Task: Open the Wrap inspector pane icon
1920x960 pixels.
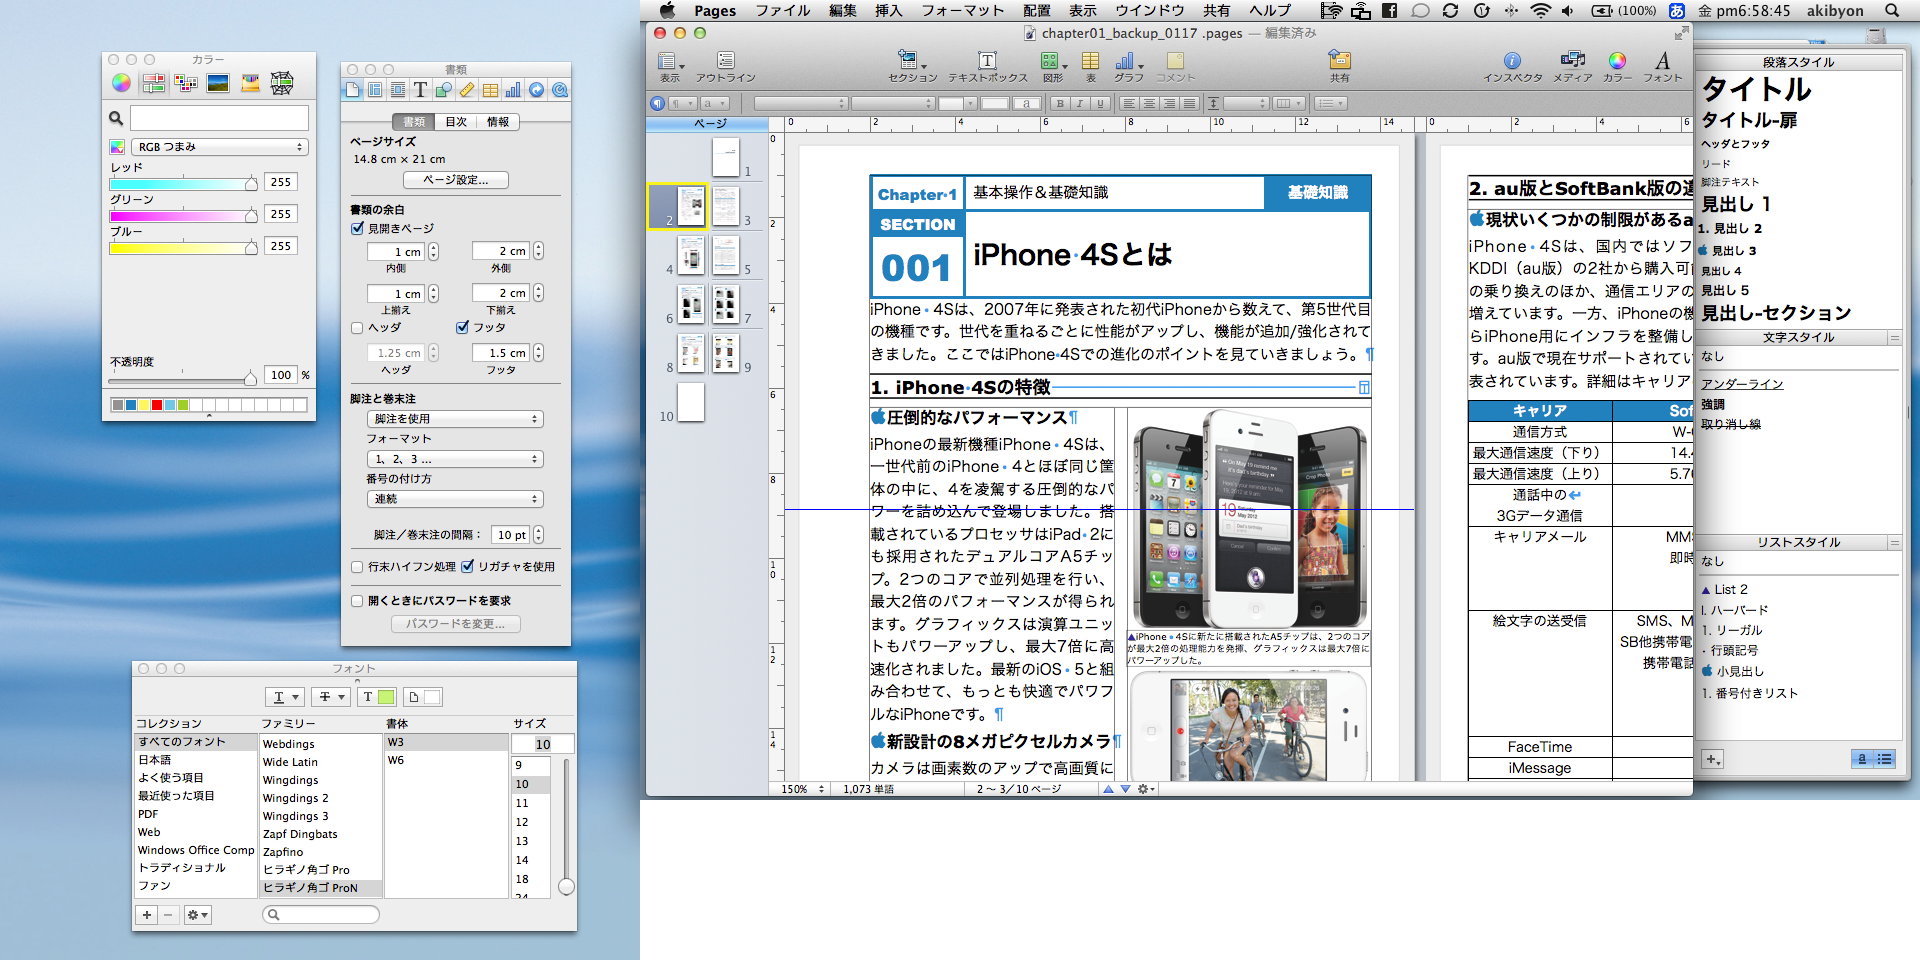Action: pyautogui.click(x=398, y=90)
